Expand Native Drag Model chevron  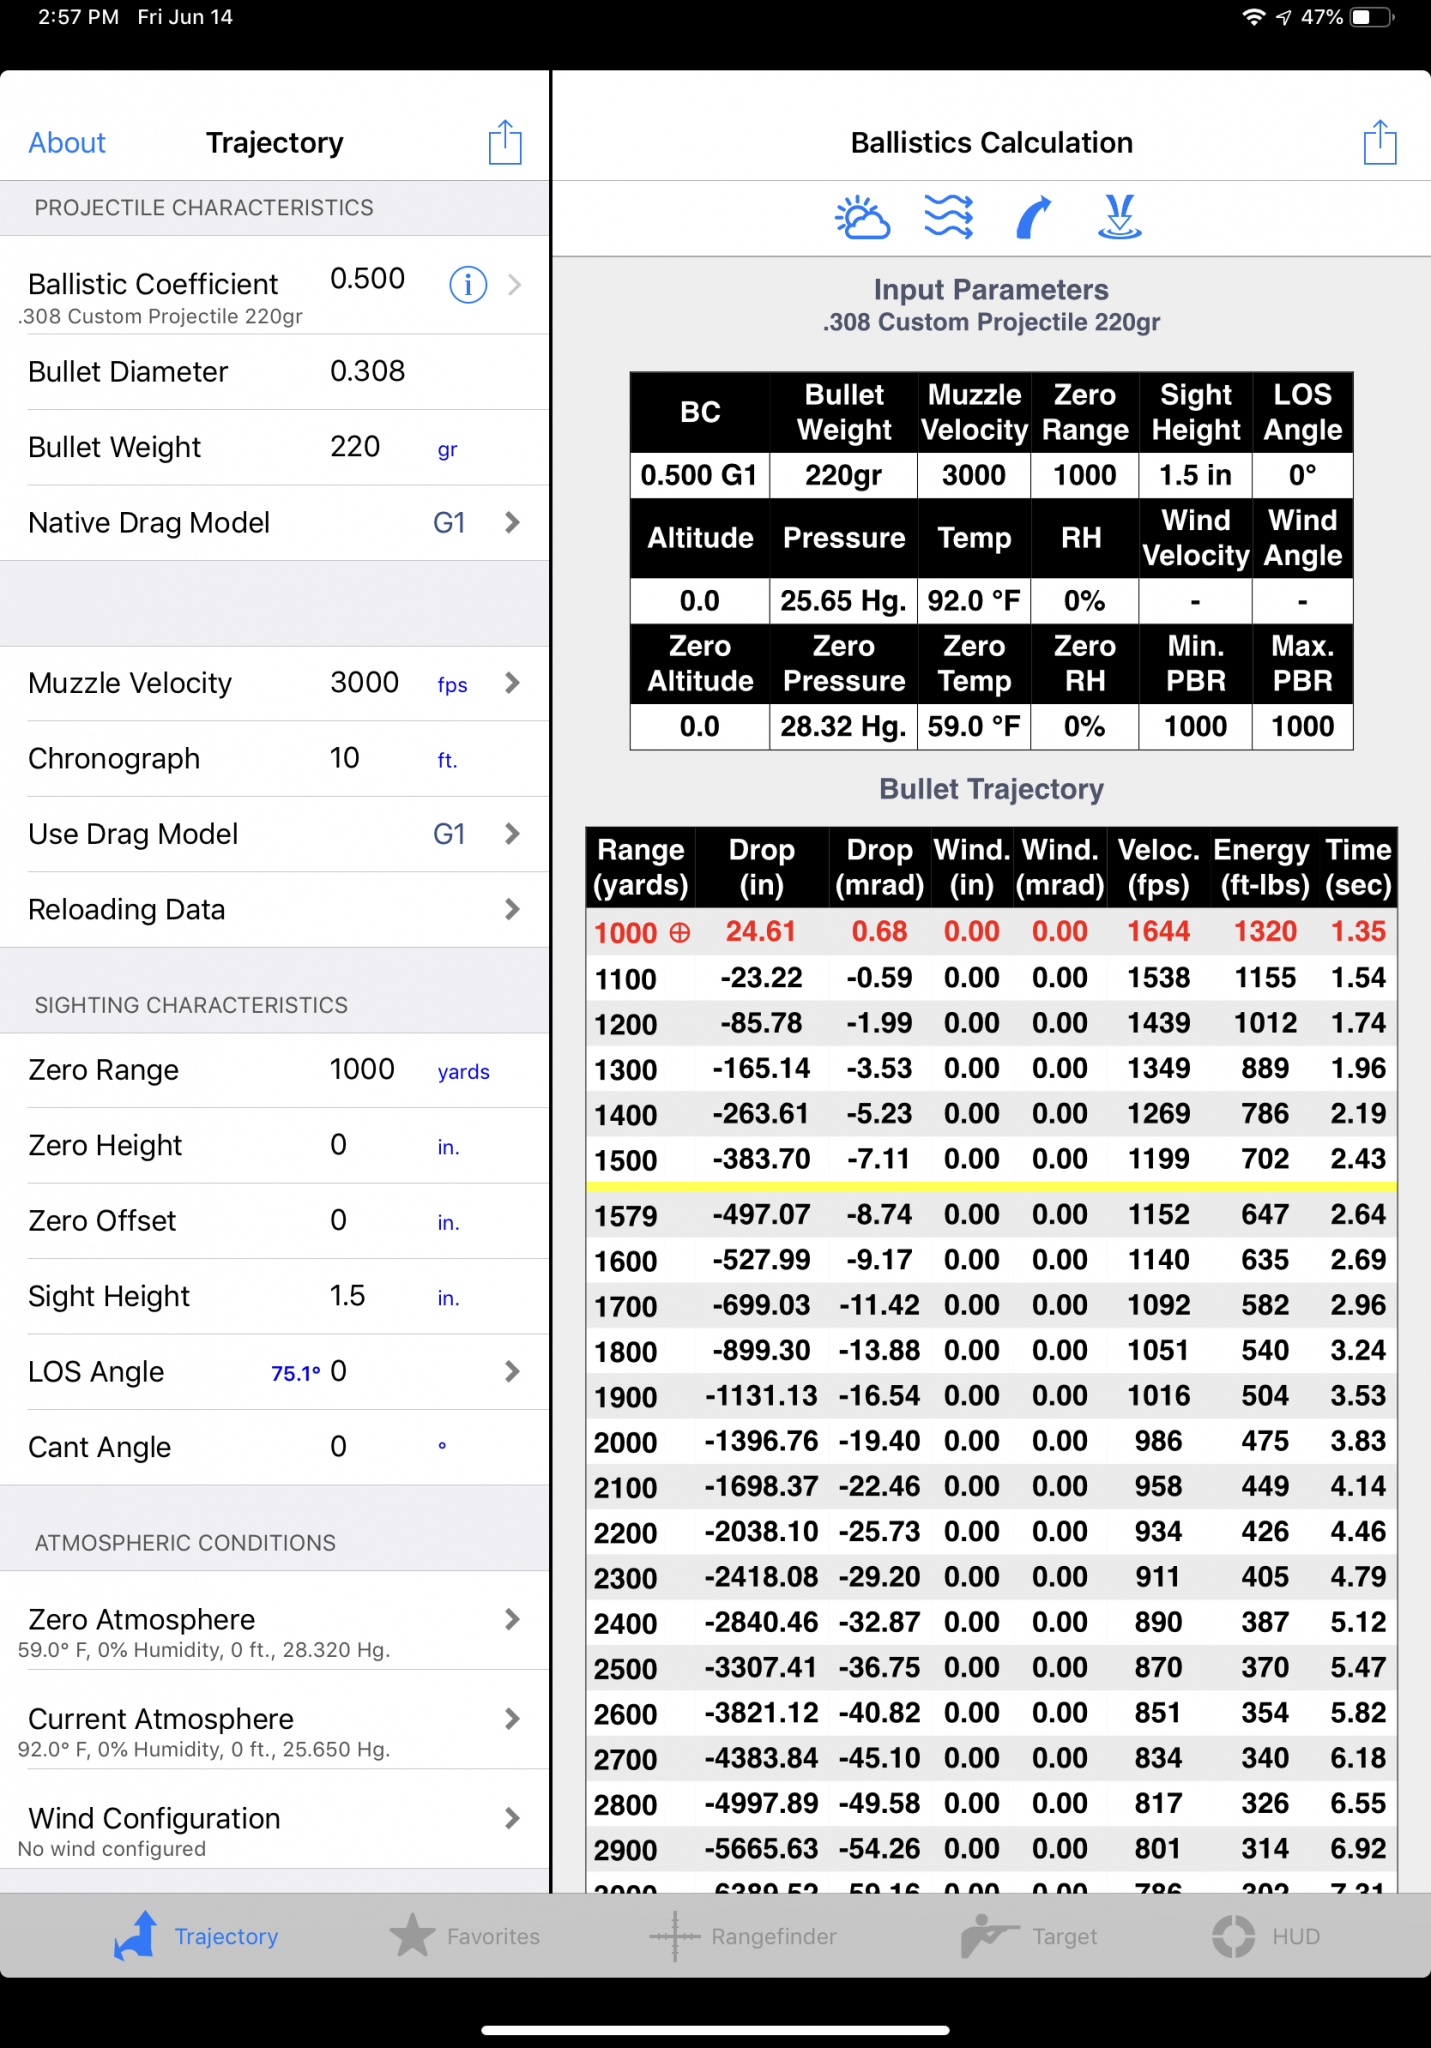click(x=512, y=522)
